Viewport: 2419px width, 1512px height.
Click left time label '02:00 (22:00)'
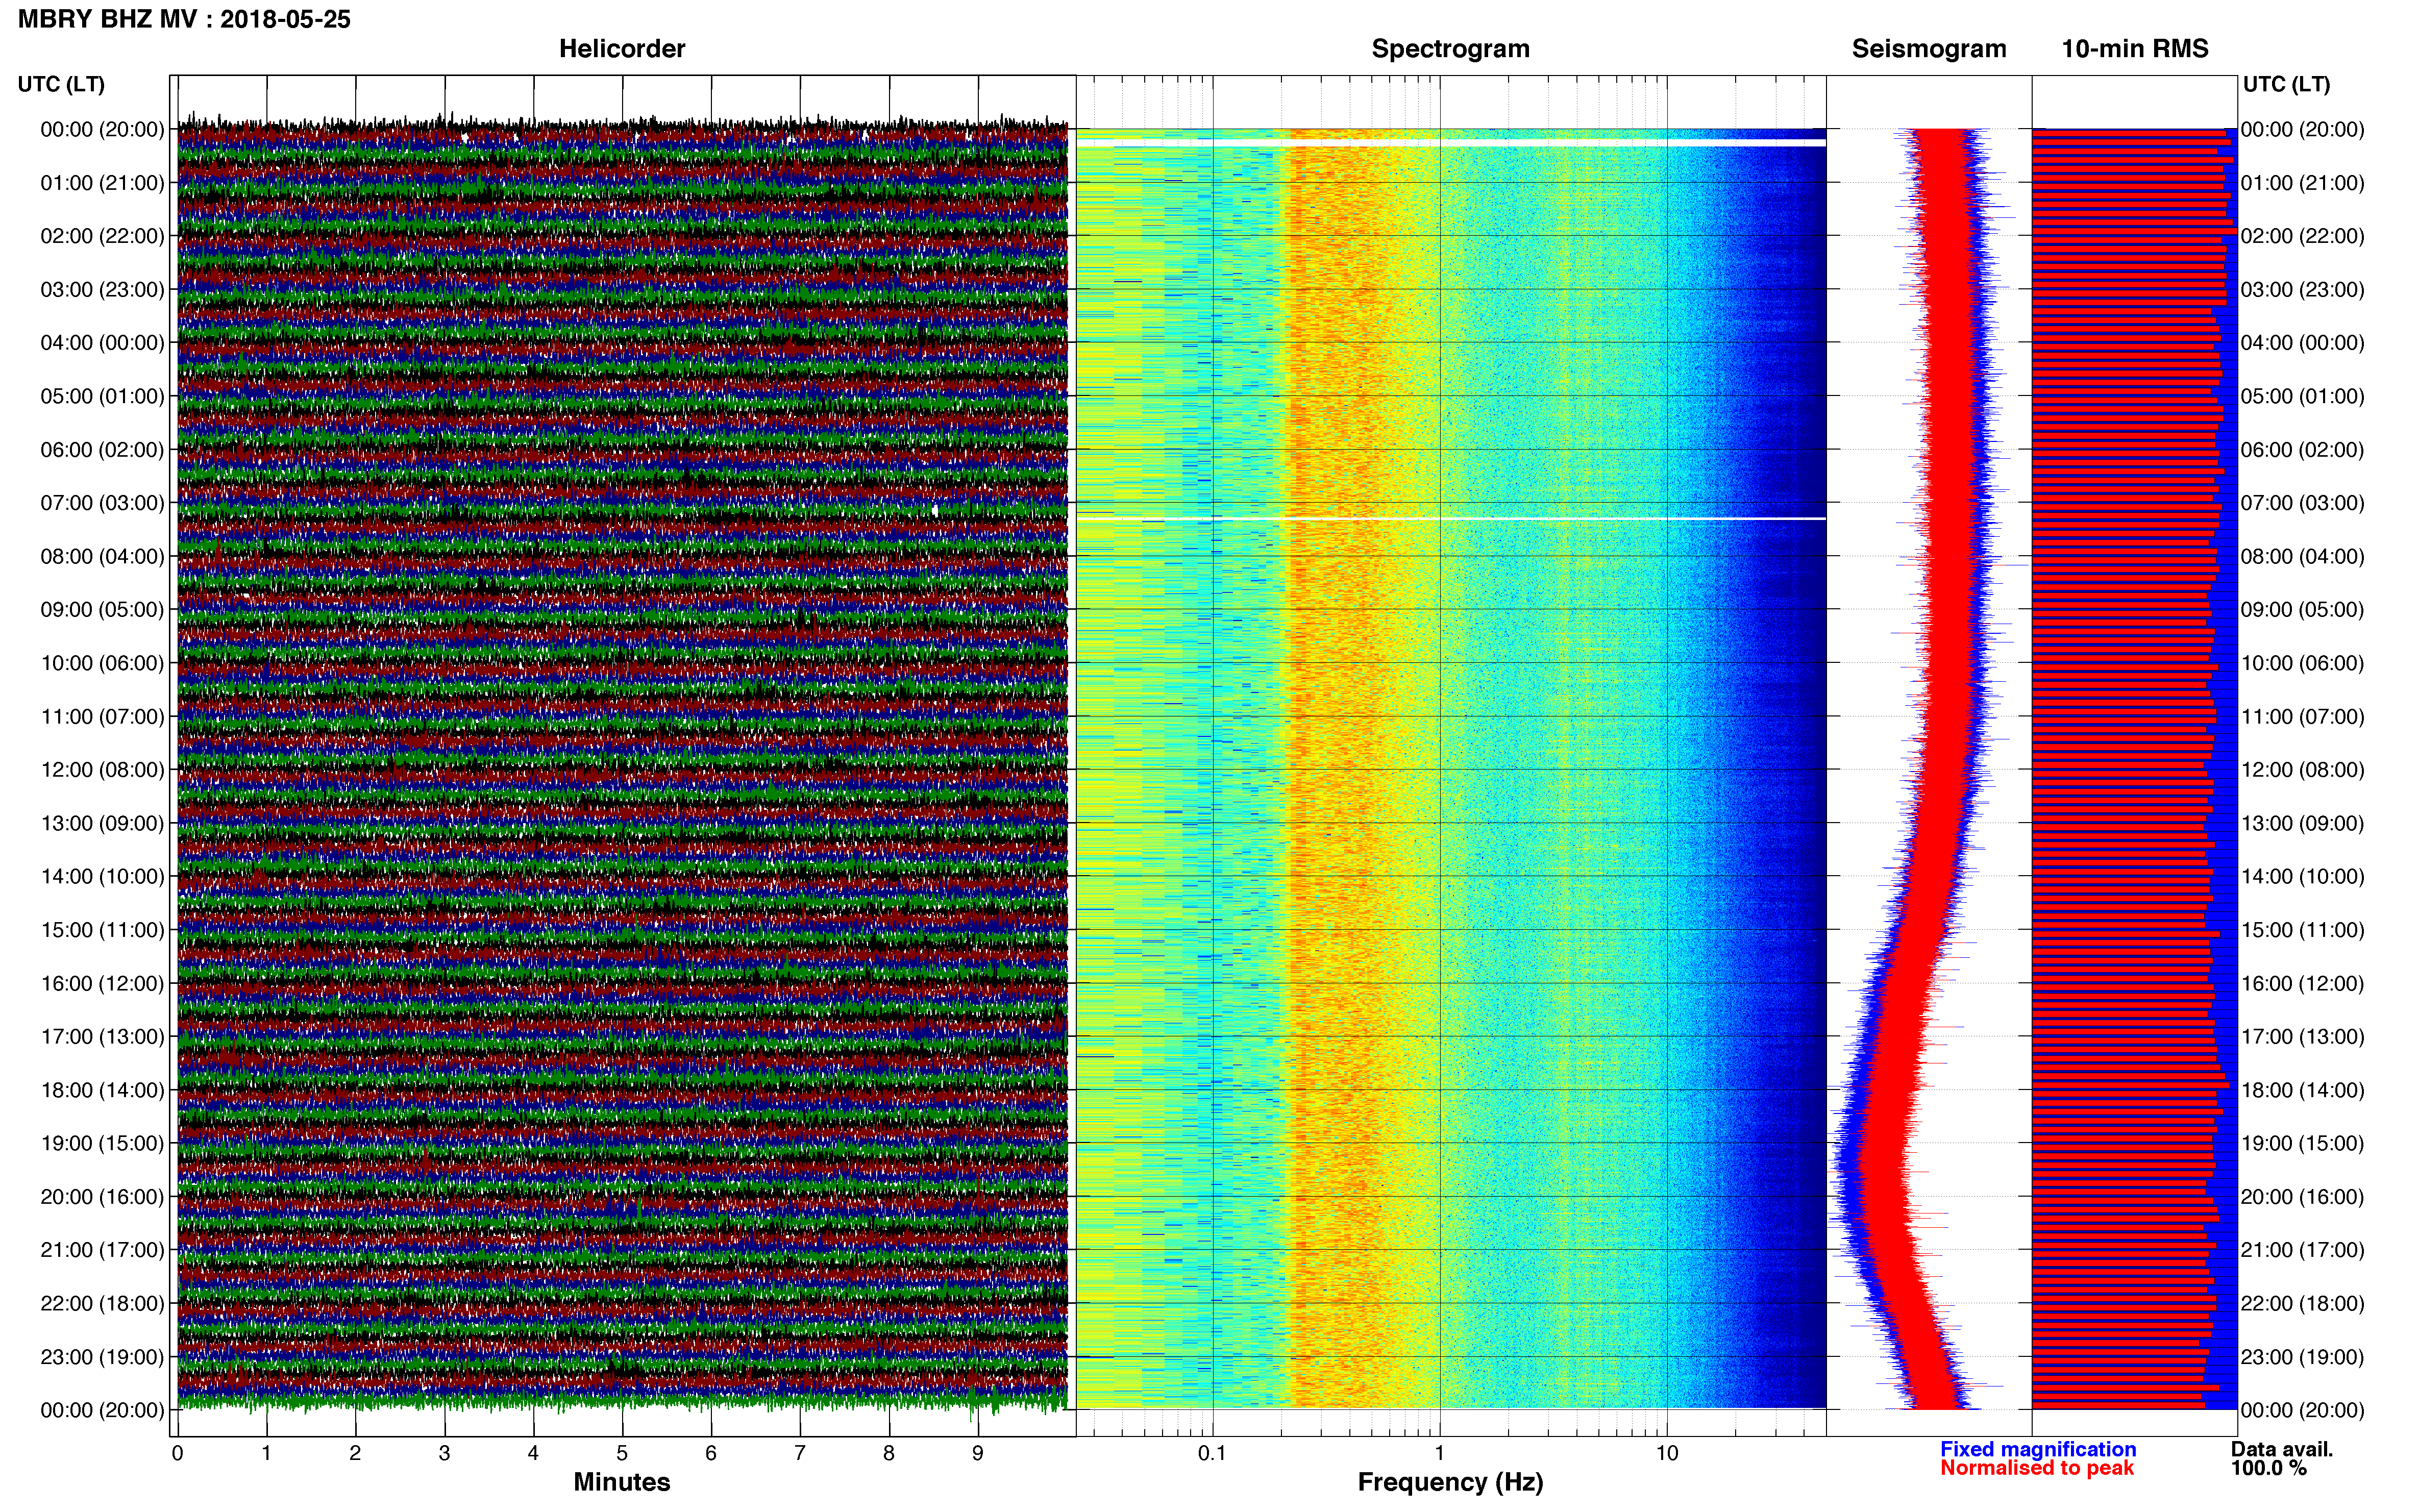pos(102,236)
